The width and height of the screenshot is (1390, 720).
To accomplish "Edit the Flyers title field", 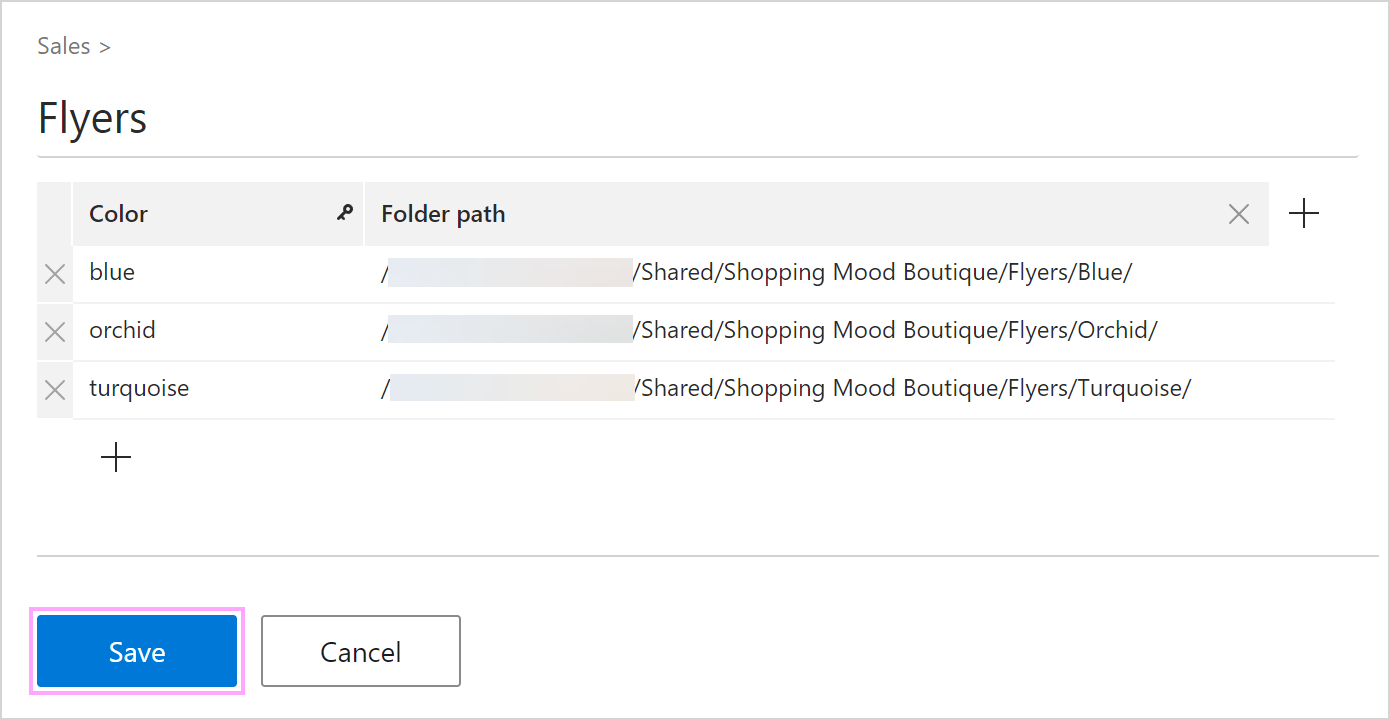I will click(x=697, y=118).
